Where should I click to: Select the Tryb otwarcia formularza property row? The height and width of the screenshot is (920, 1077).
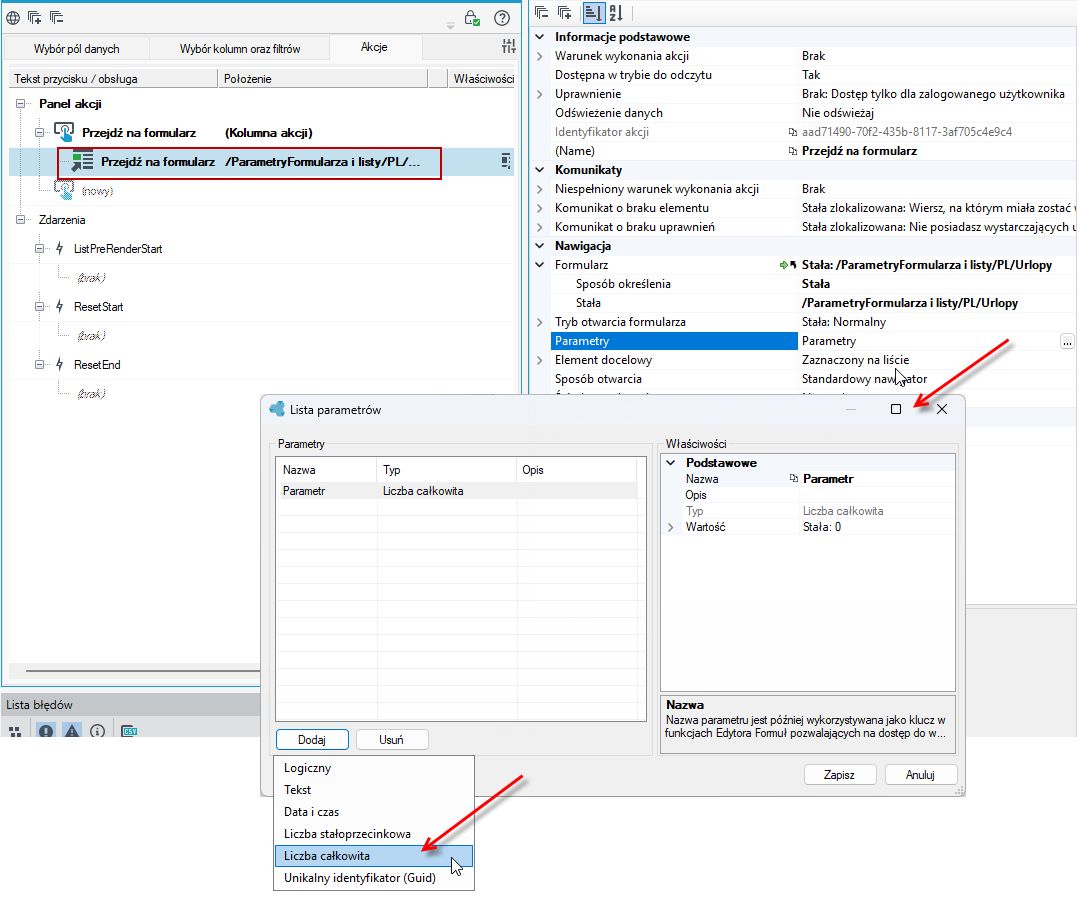tap(813, 322)
